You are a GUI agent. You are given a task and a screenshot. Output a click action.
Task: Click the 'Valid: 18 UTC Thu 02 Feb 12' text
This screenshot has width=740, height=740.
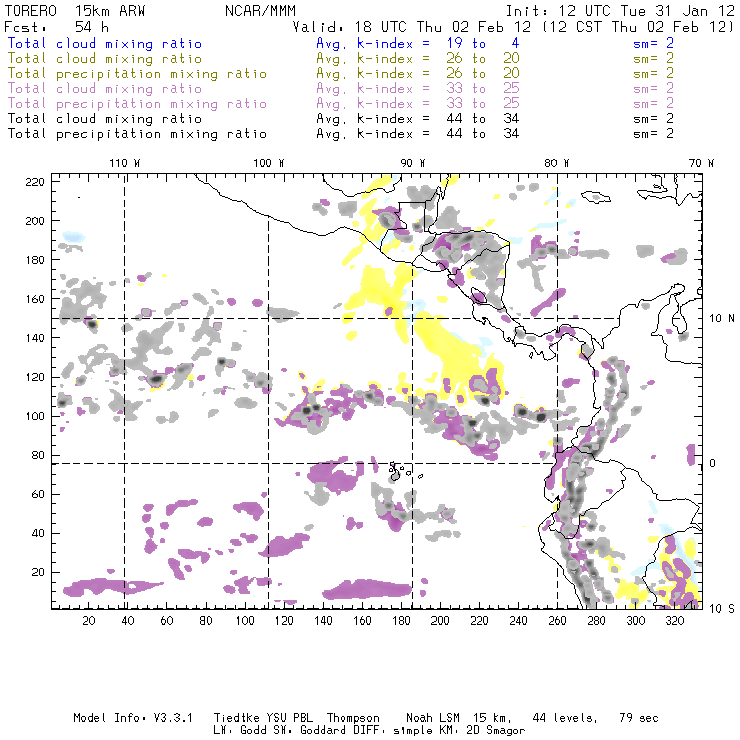click(412, 27)
